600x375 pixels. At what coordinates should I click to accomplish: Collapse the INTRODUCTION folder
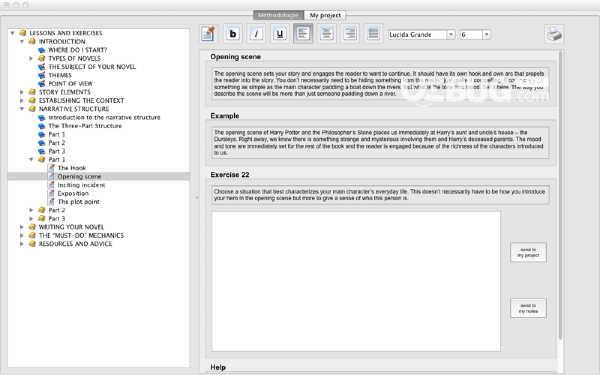[22, 41]
